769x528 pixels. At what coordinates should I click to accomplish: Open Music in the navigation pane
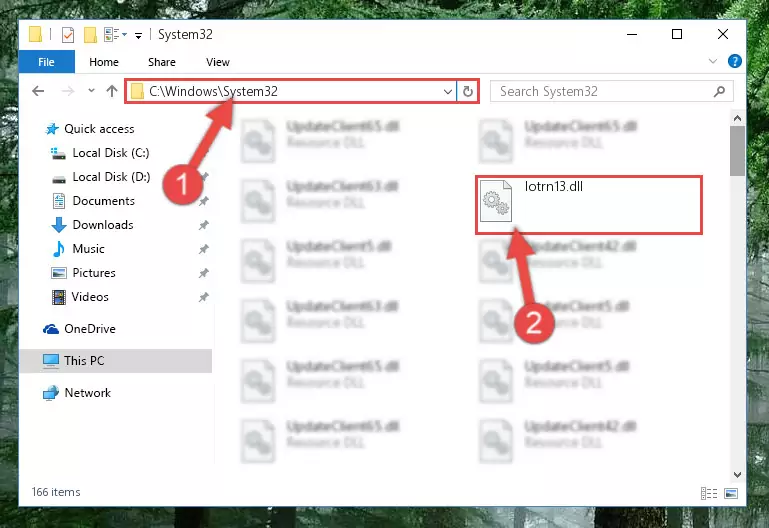[88, 249]
